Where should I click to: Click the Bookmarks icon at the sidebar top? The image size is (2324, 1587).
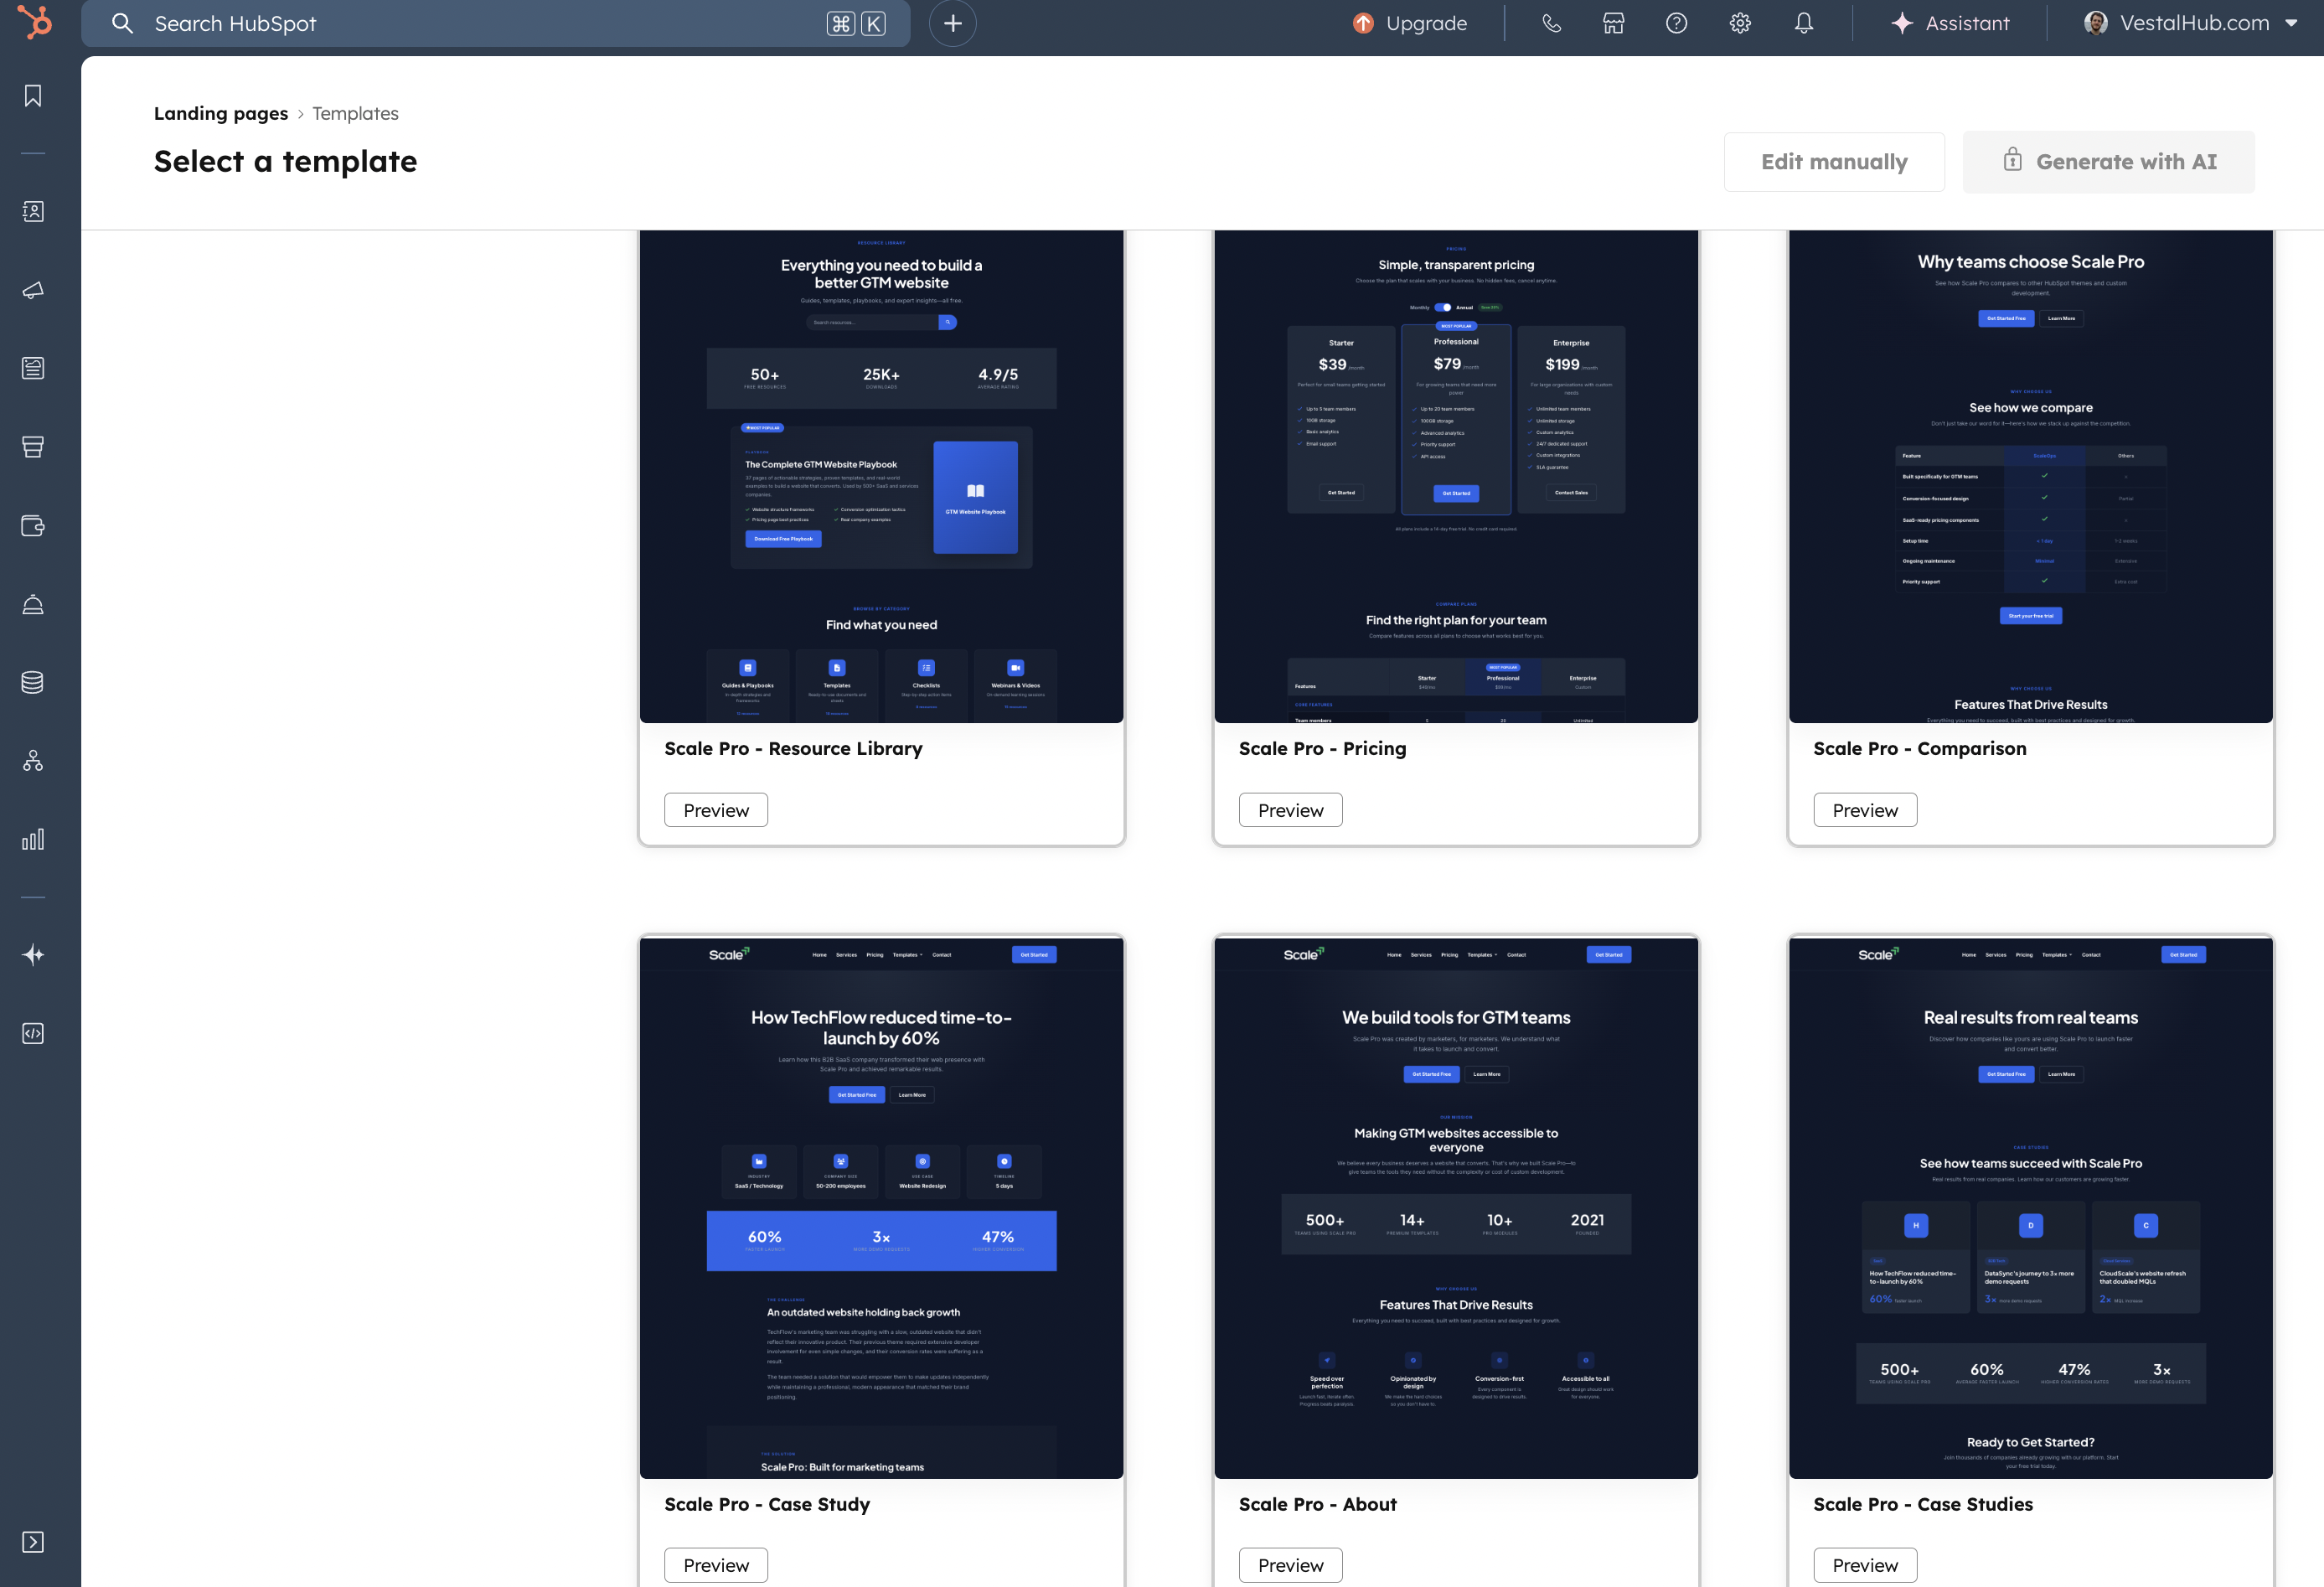[33, 96]
